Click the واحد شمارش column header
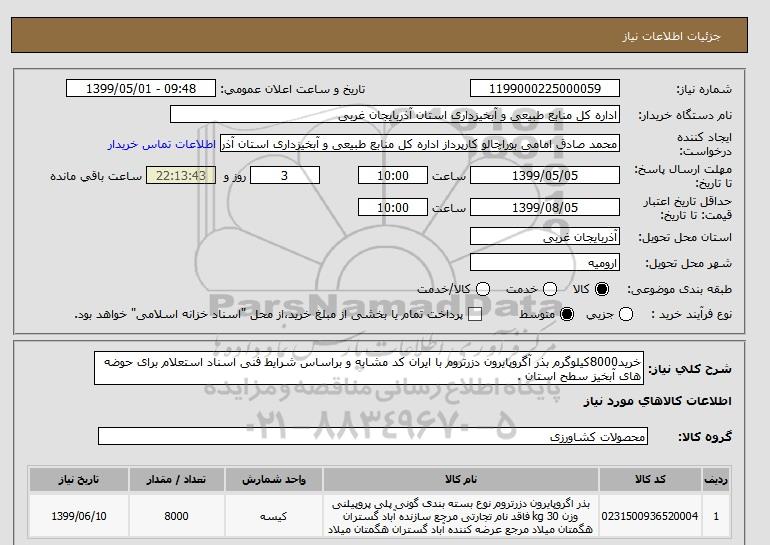Image resolution: width=770 pixels, height=545 pixels. 274,480
